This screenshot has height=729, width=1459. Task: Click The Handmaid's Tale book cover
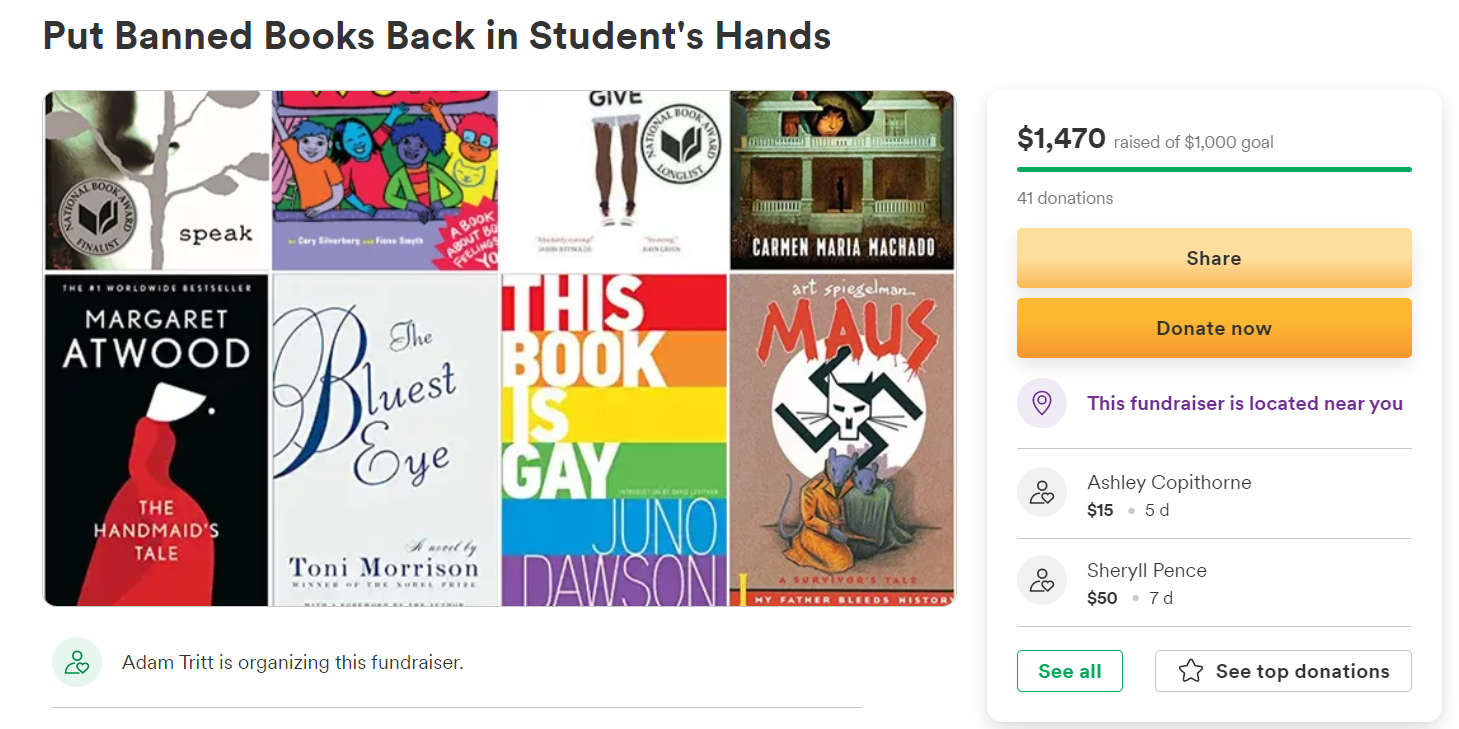click(x=157, y=440)
